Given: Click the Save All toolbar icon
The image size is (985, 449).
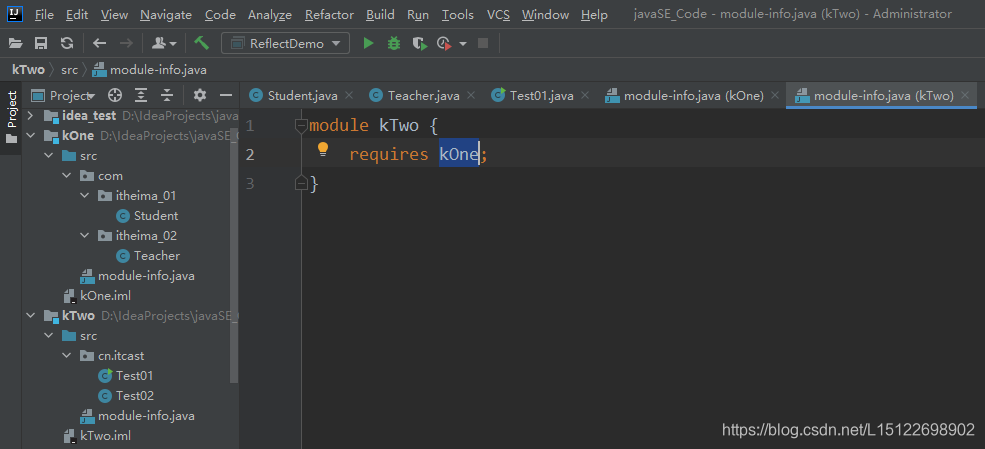Looking at the screenshot, I should click(x=41, y=43).
